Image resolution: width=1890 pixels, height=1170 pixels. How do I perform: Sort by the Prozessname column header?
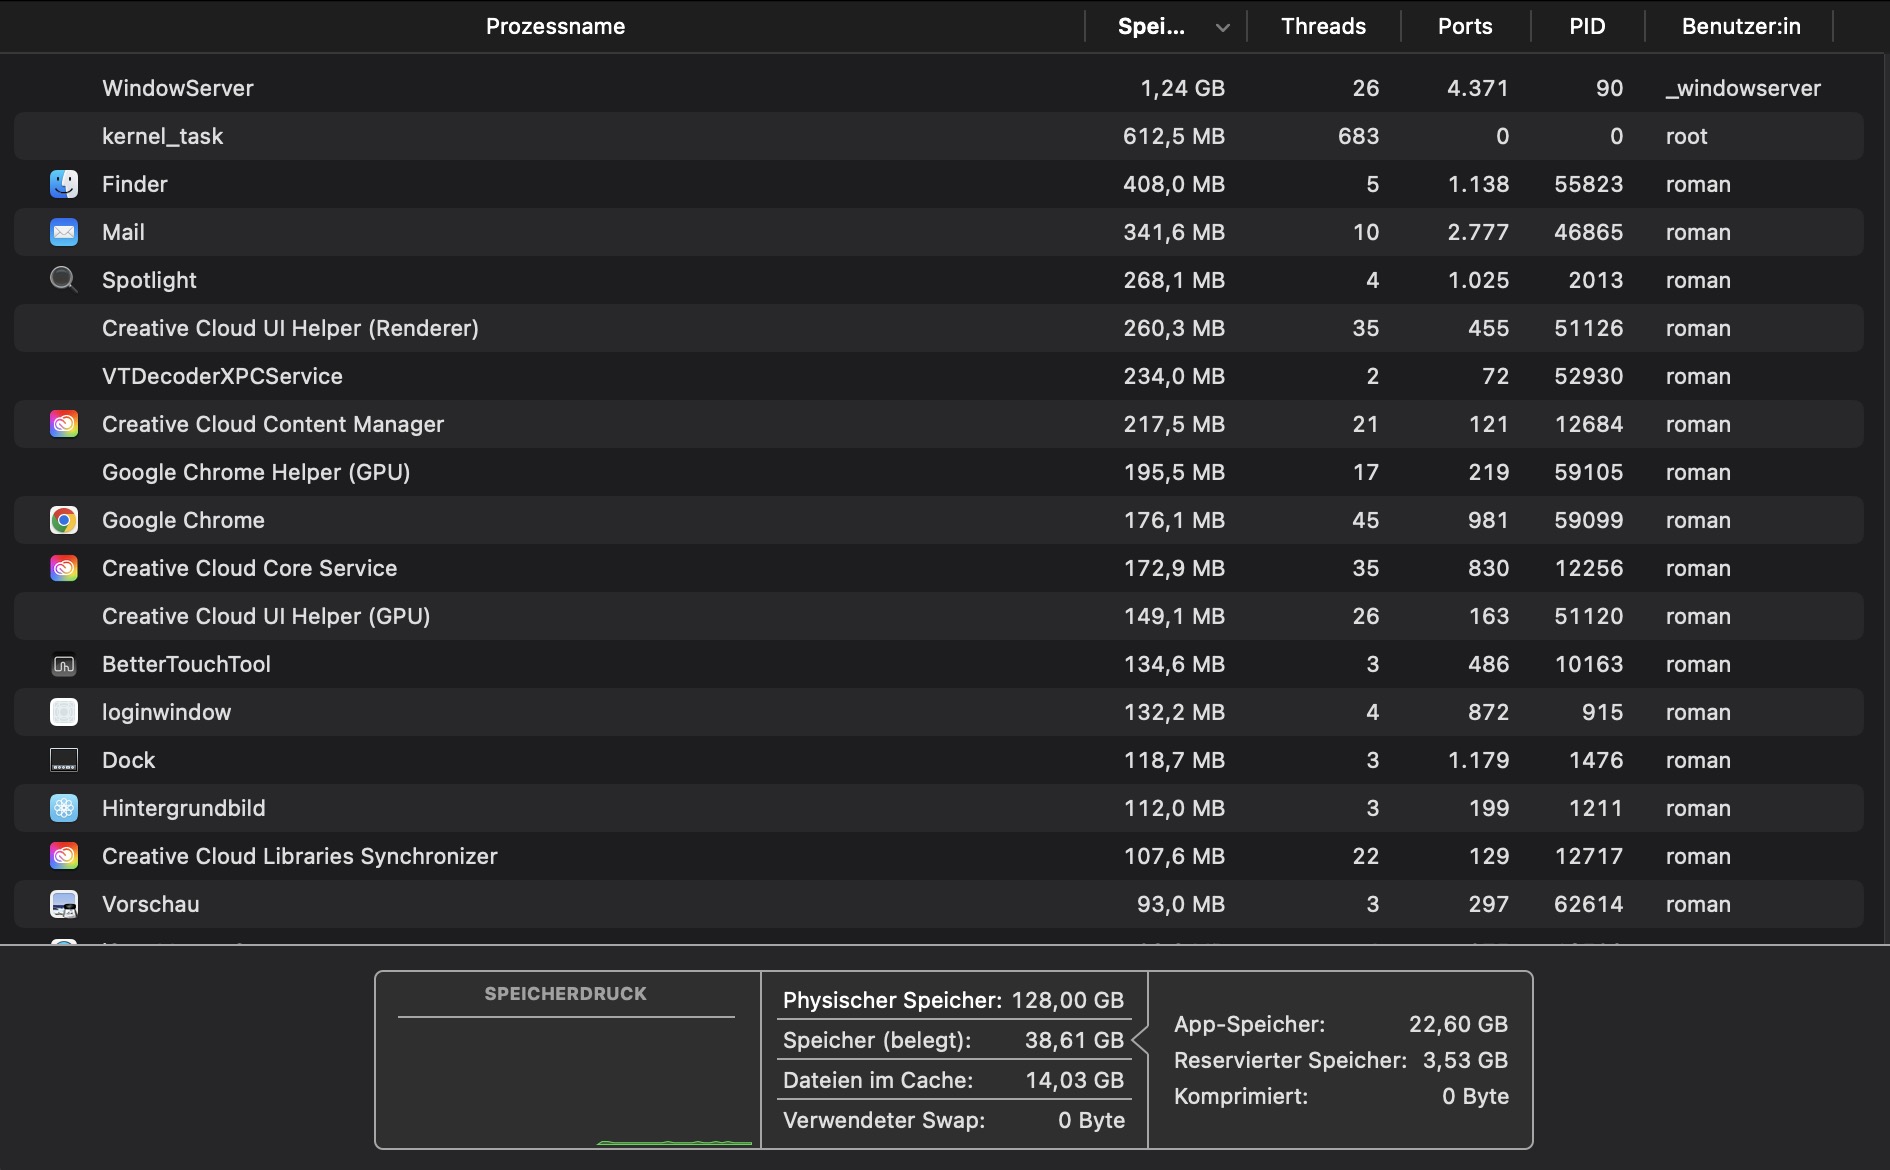[x=555, y=26]
